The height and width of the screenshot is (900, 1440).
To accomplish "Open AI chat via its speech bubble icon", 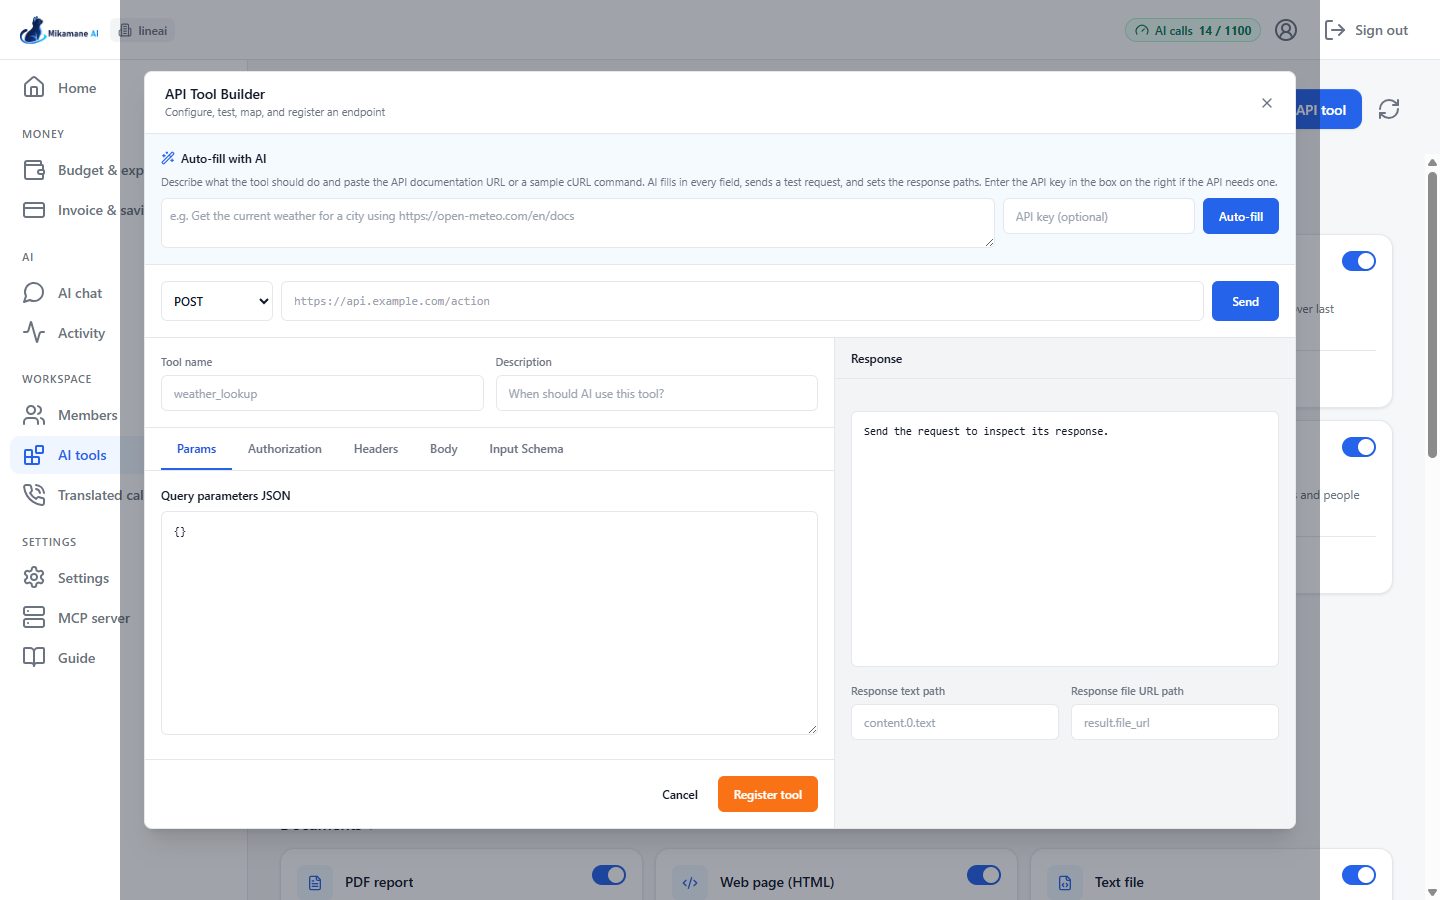I will coord(34,292).
